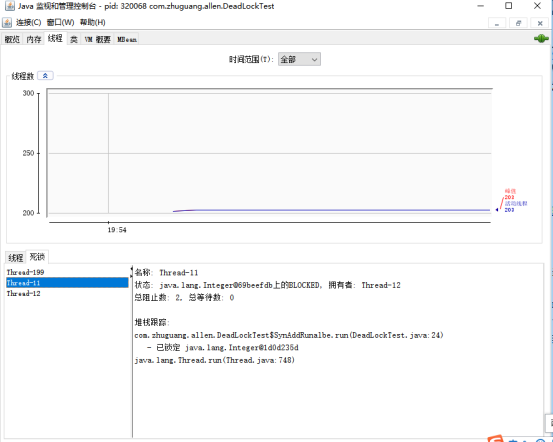This screenshot has height=442, width=553.
Task: Click the BLOCKED state line
Action: tap(268, 285)
